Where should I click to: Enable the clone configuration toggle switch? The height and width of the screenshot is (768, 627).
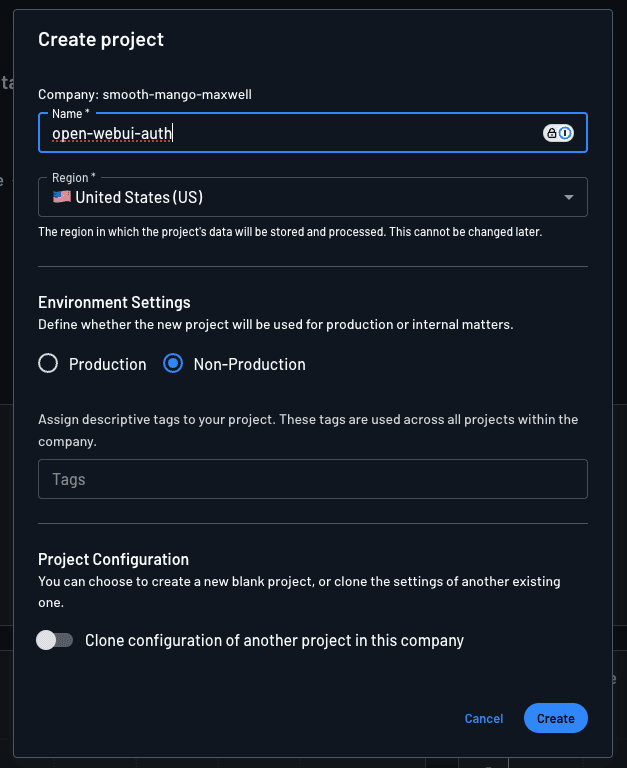pos(55,640)
